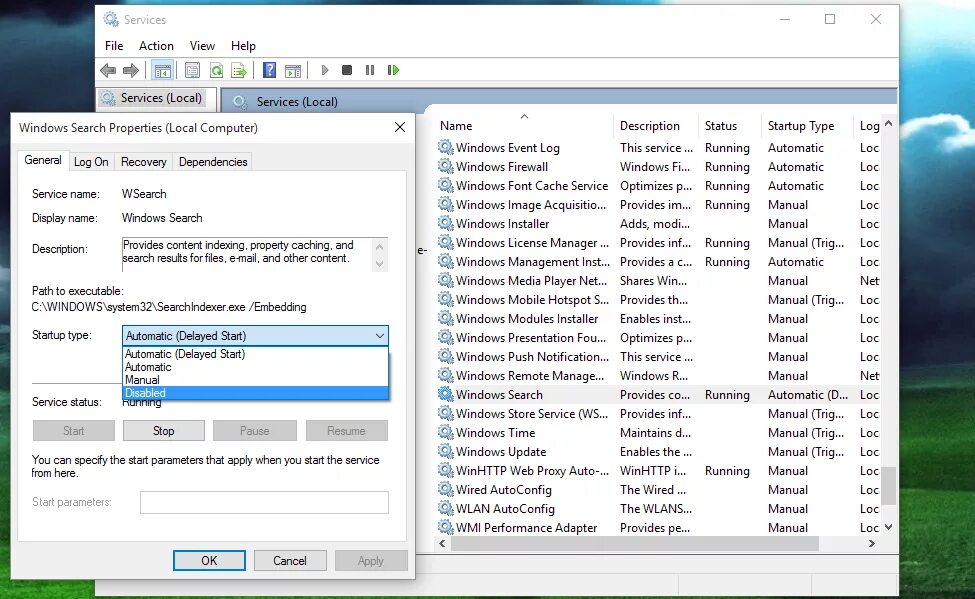Image resolution: width=975 pixels, height=599 pixels.
Task: Open the Help menu
Action: [243, 45]
